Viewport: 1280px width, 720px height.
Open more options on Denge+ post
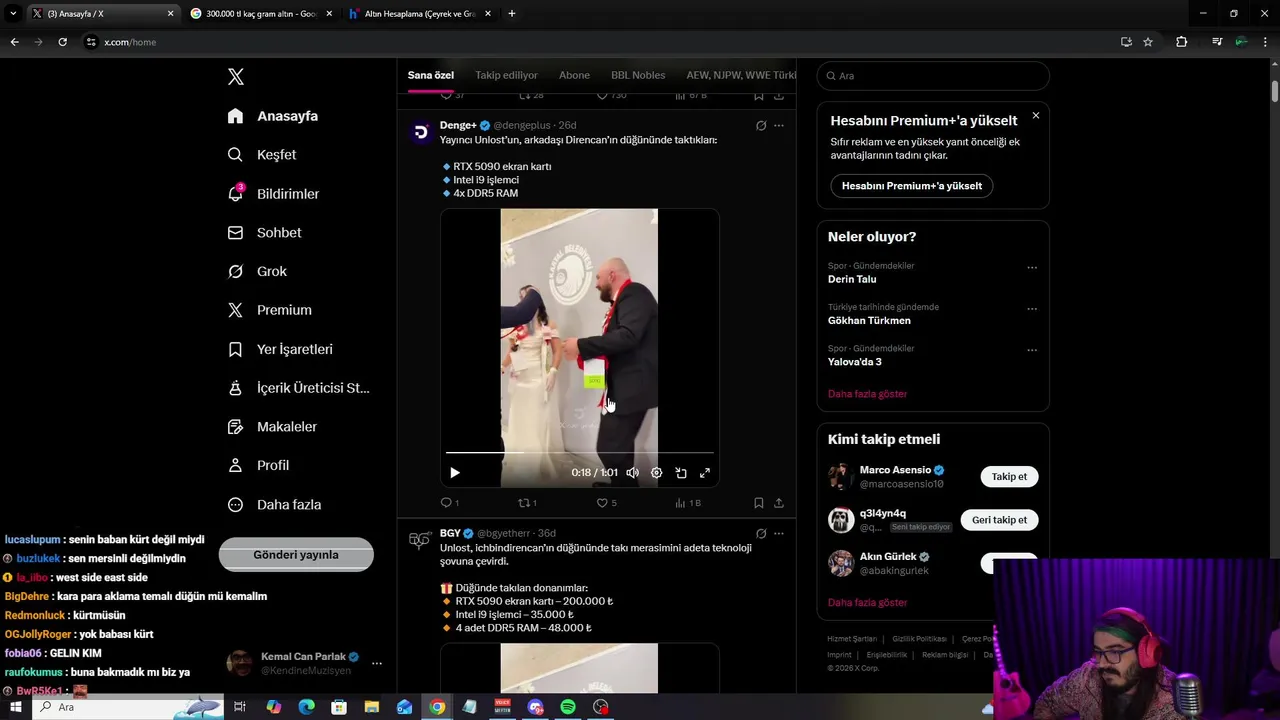pyautogui.click(x=779, y=126)
